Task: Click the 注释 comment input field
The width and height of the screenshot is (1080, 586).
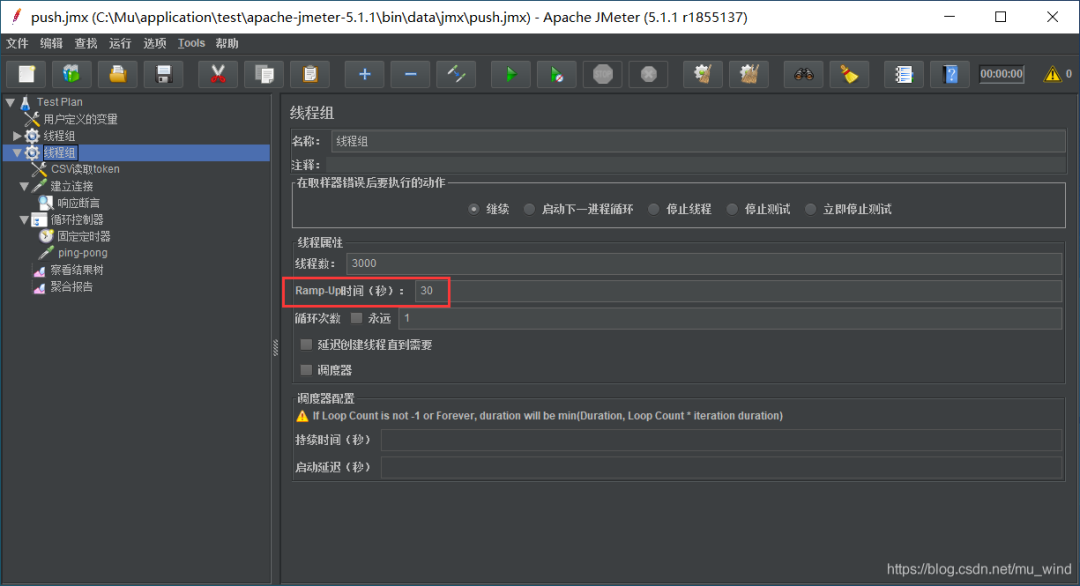Action: click(696, 165)
